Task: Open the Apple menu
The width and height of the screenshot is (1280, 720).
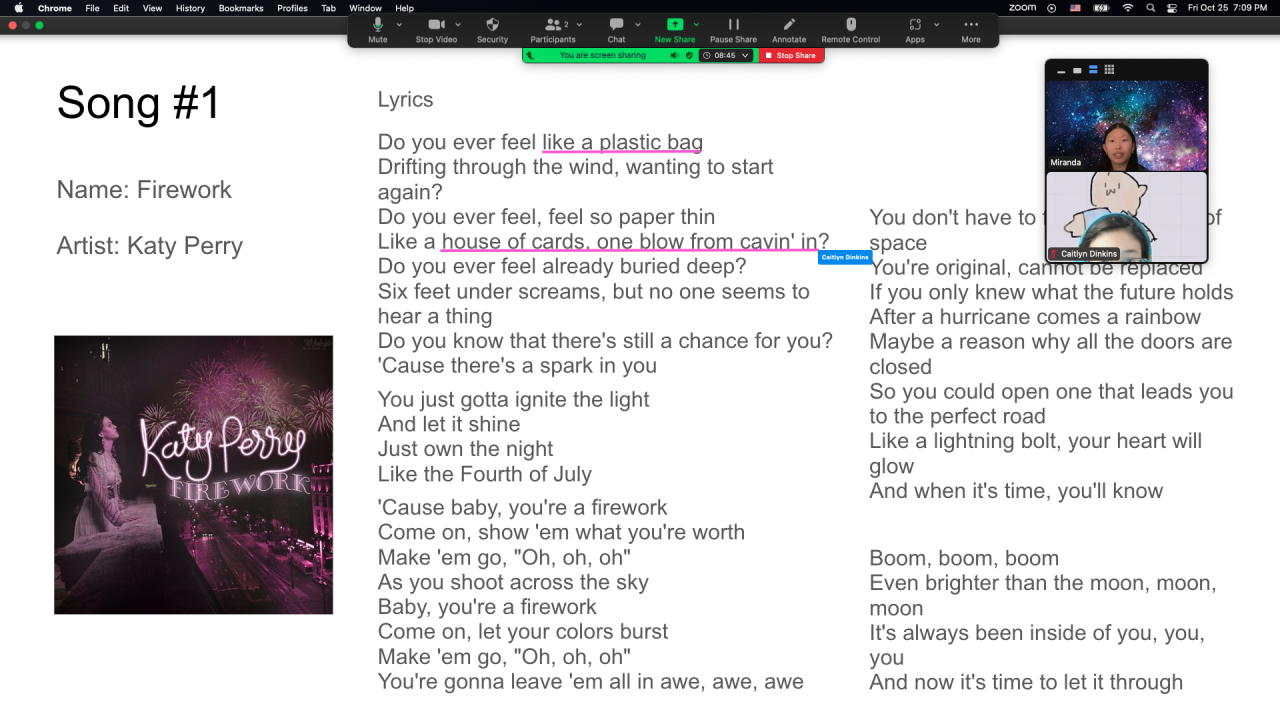Action: tap(19, 8)
